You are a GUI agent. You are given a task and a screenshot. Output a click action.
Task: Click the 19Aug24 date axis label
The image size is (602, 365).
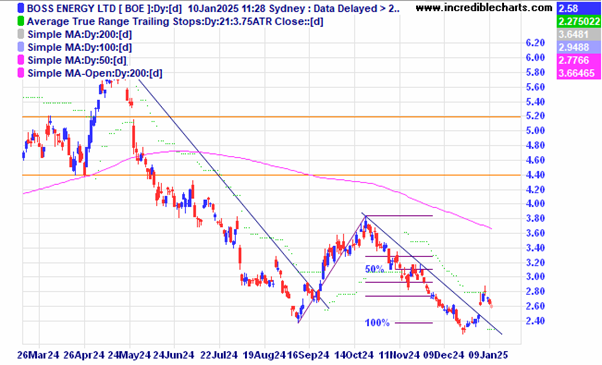pos(265,355)
